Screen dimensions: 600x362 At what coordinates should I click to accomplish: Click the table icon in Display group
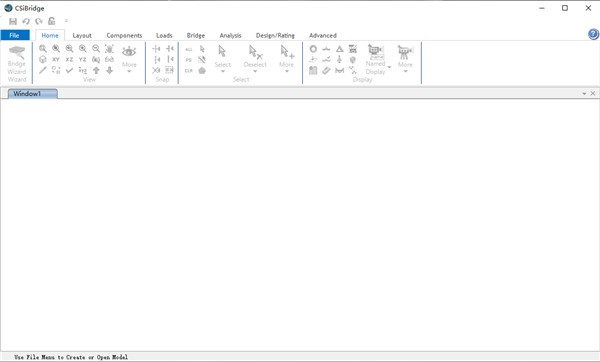[x=313, y=70]
